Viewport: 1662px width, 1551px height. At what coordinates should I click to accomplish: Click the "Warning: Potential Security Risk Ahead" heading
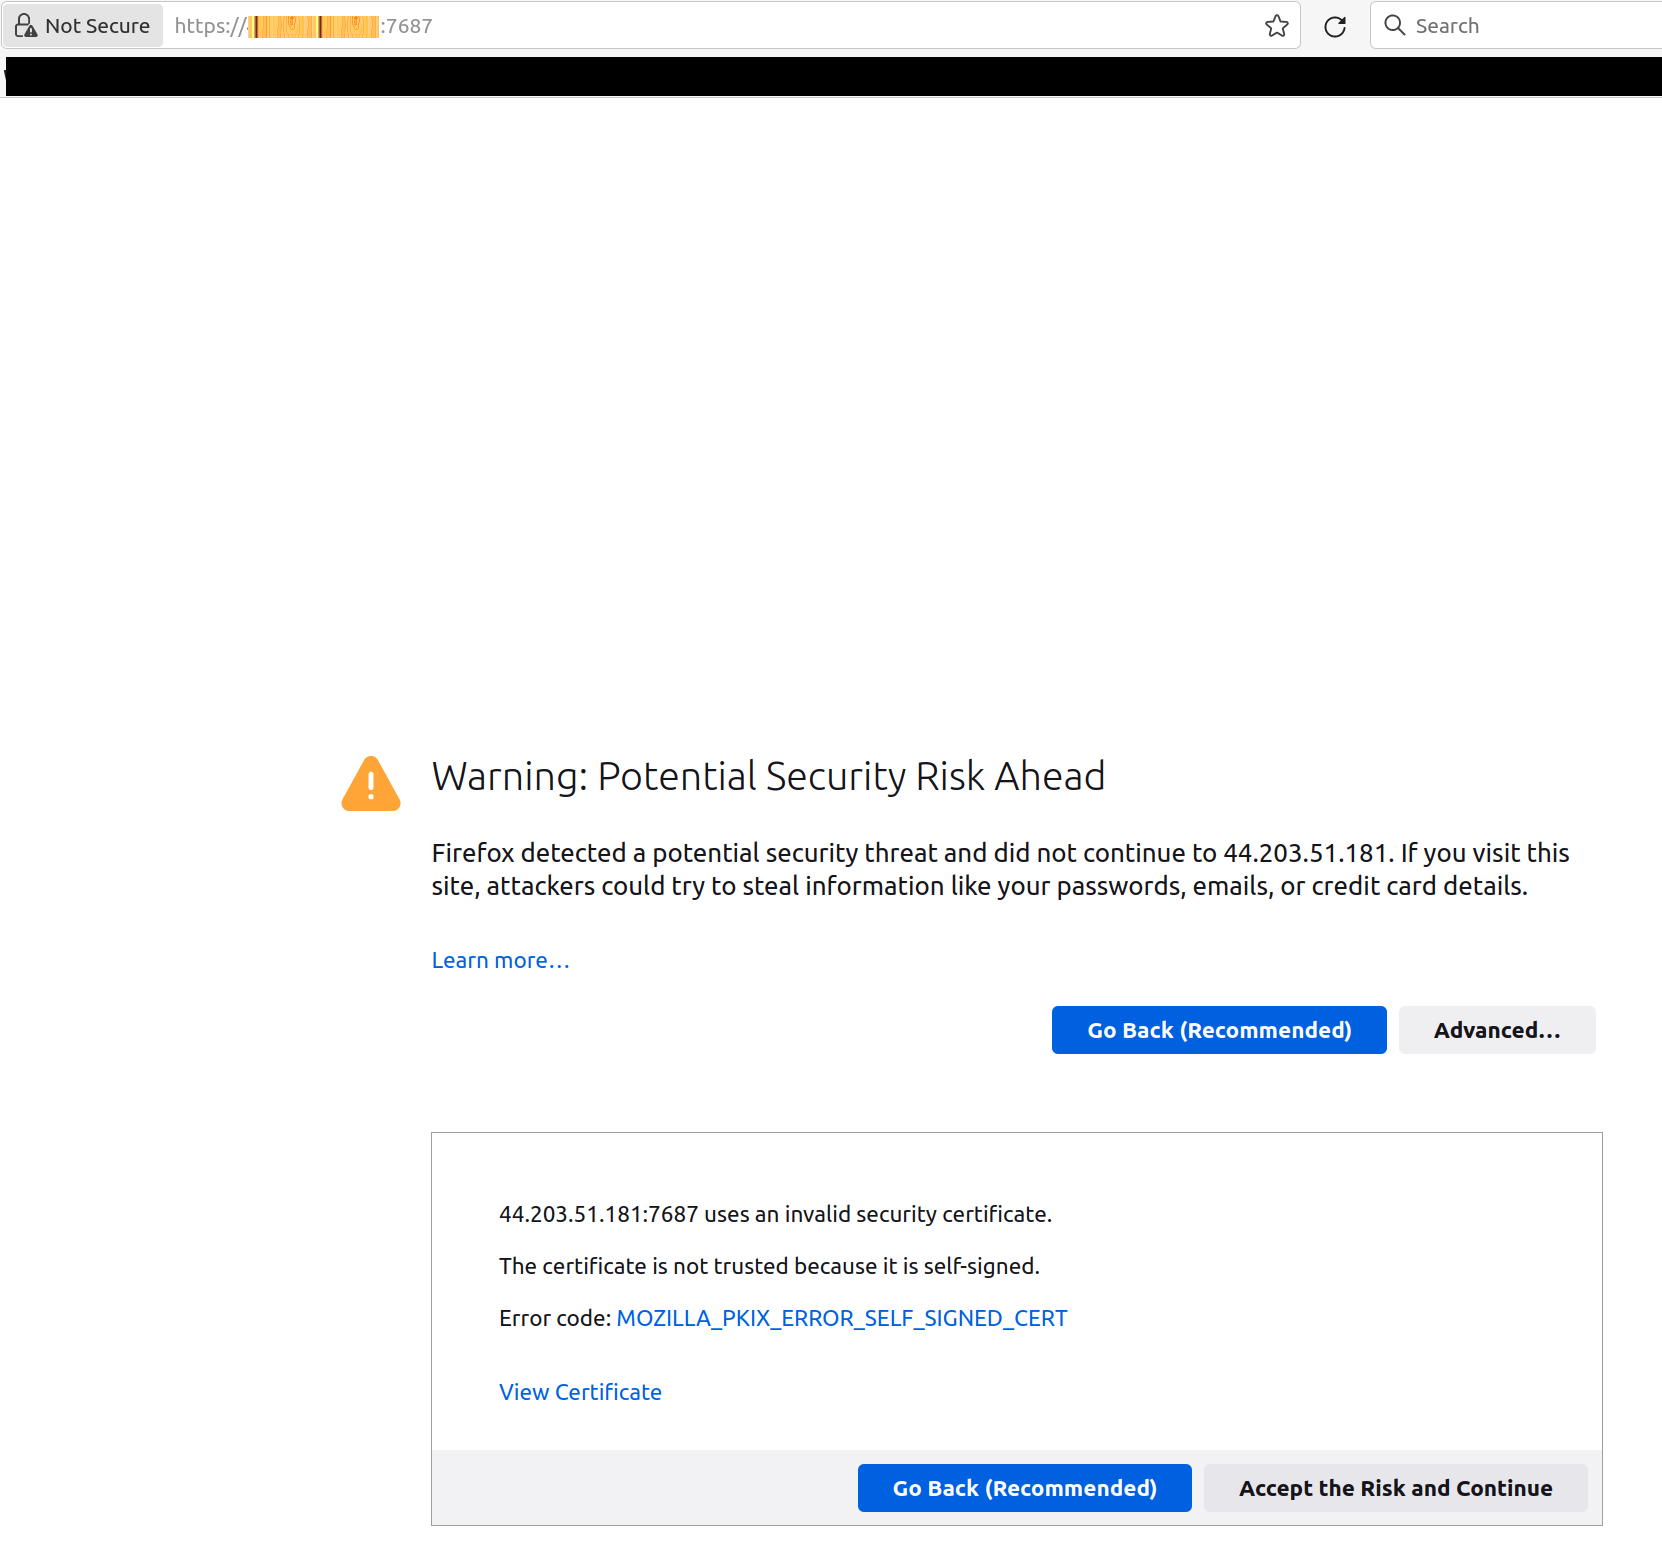768,776
